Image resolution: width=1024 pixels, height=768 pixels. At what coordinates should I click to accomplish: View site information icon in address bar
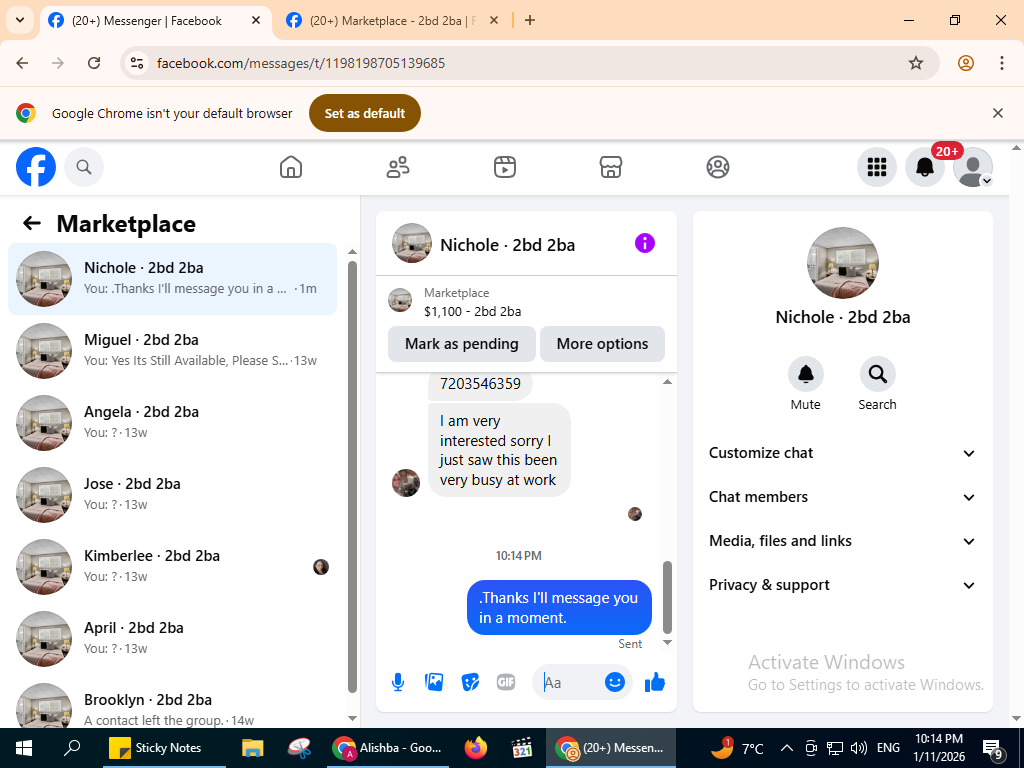coord(136,63)
